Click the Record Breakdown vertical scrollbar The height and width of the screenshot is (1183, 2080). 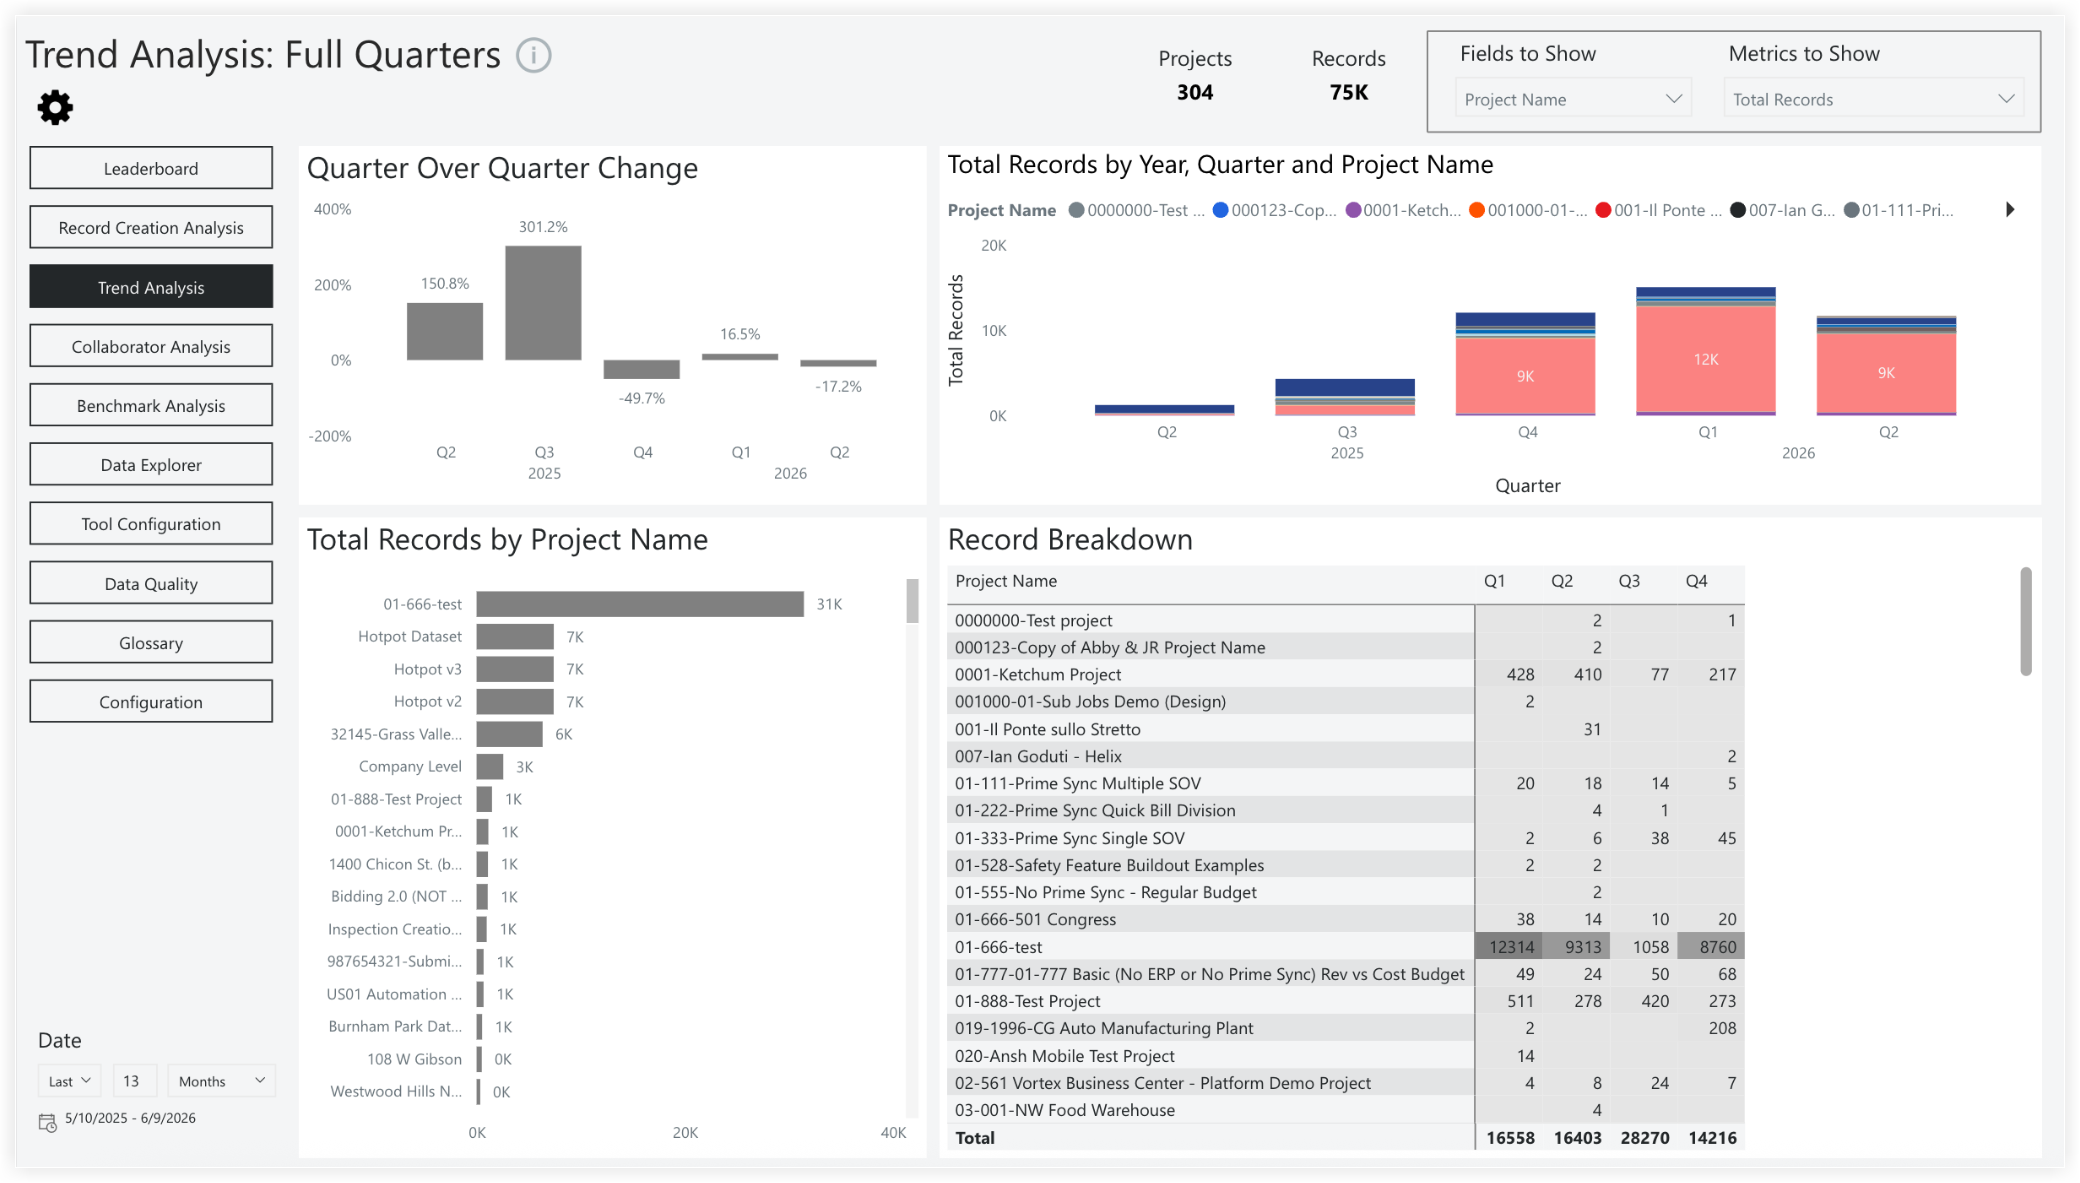(x=2026, y=621)
